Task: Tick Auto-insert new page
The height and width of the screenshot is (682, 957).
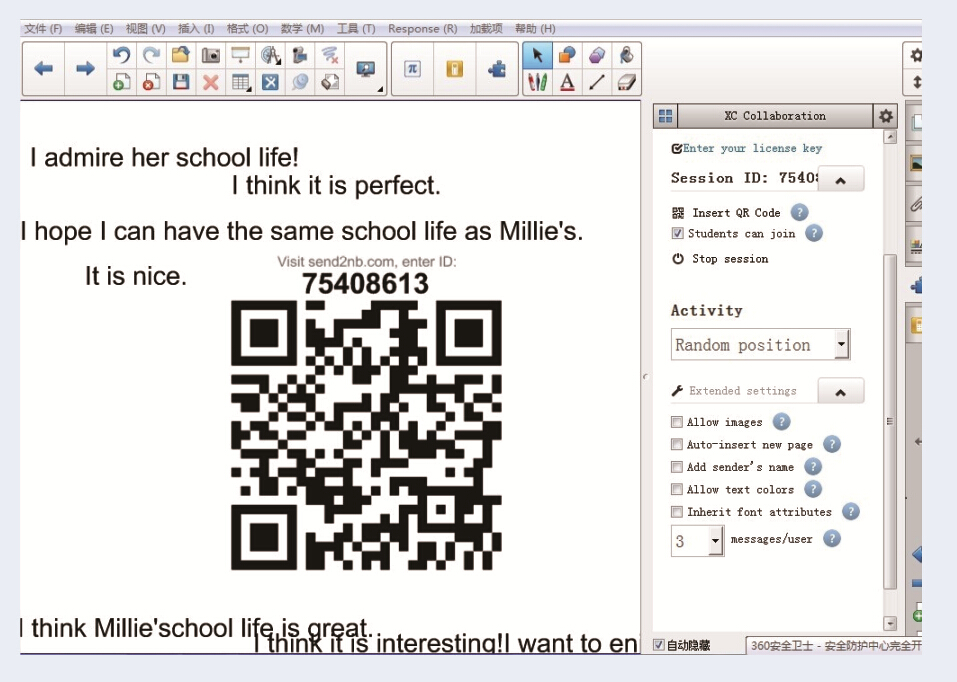Action: pos(676,444)
